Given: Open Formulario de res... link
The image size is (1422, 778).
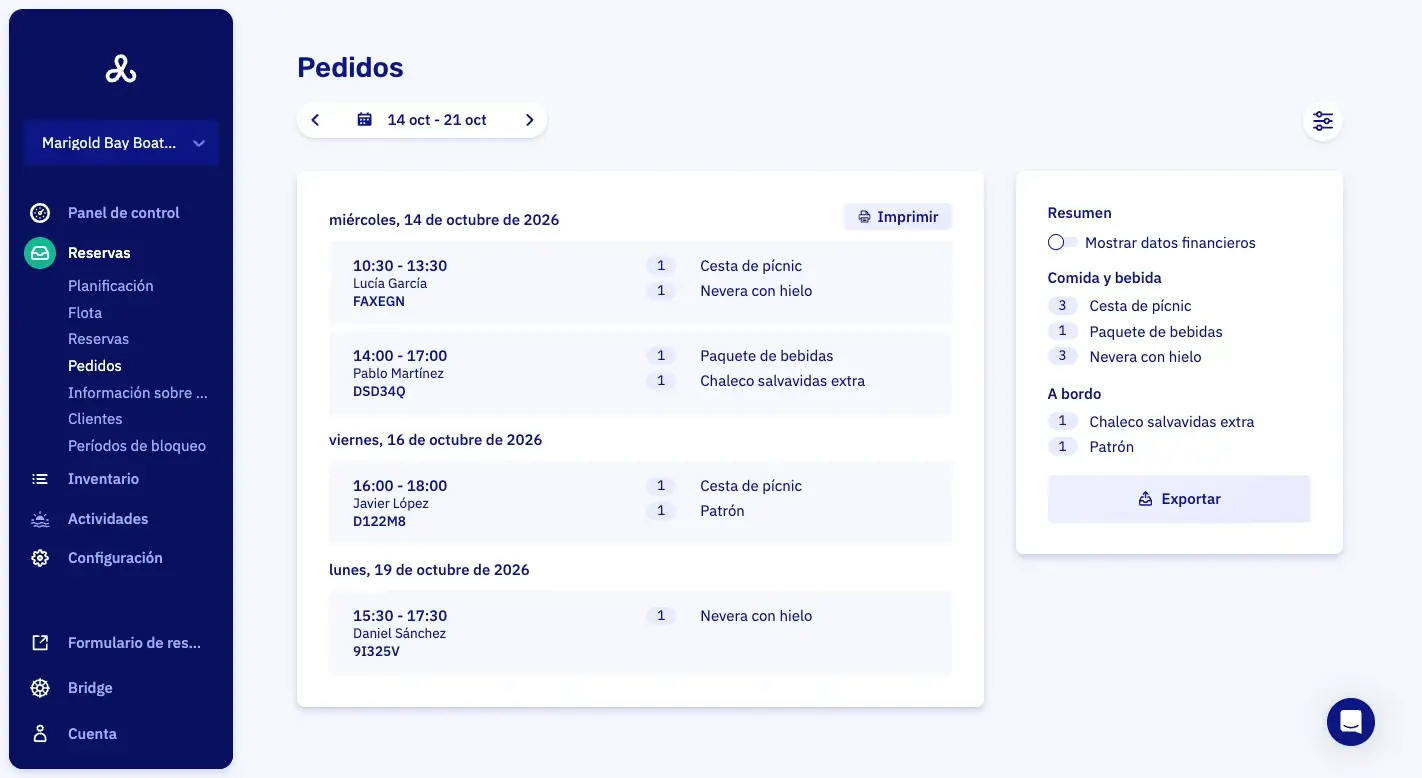Looking at the screenshot, I should click(x=134, y=643).
